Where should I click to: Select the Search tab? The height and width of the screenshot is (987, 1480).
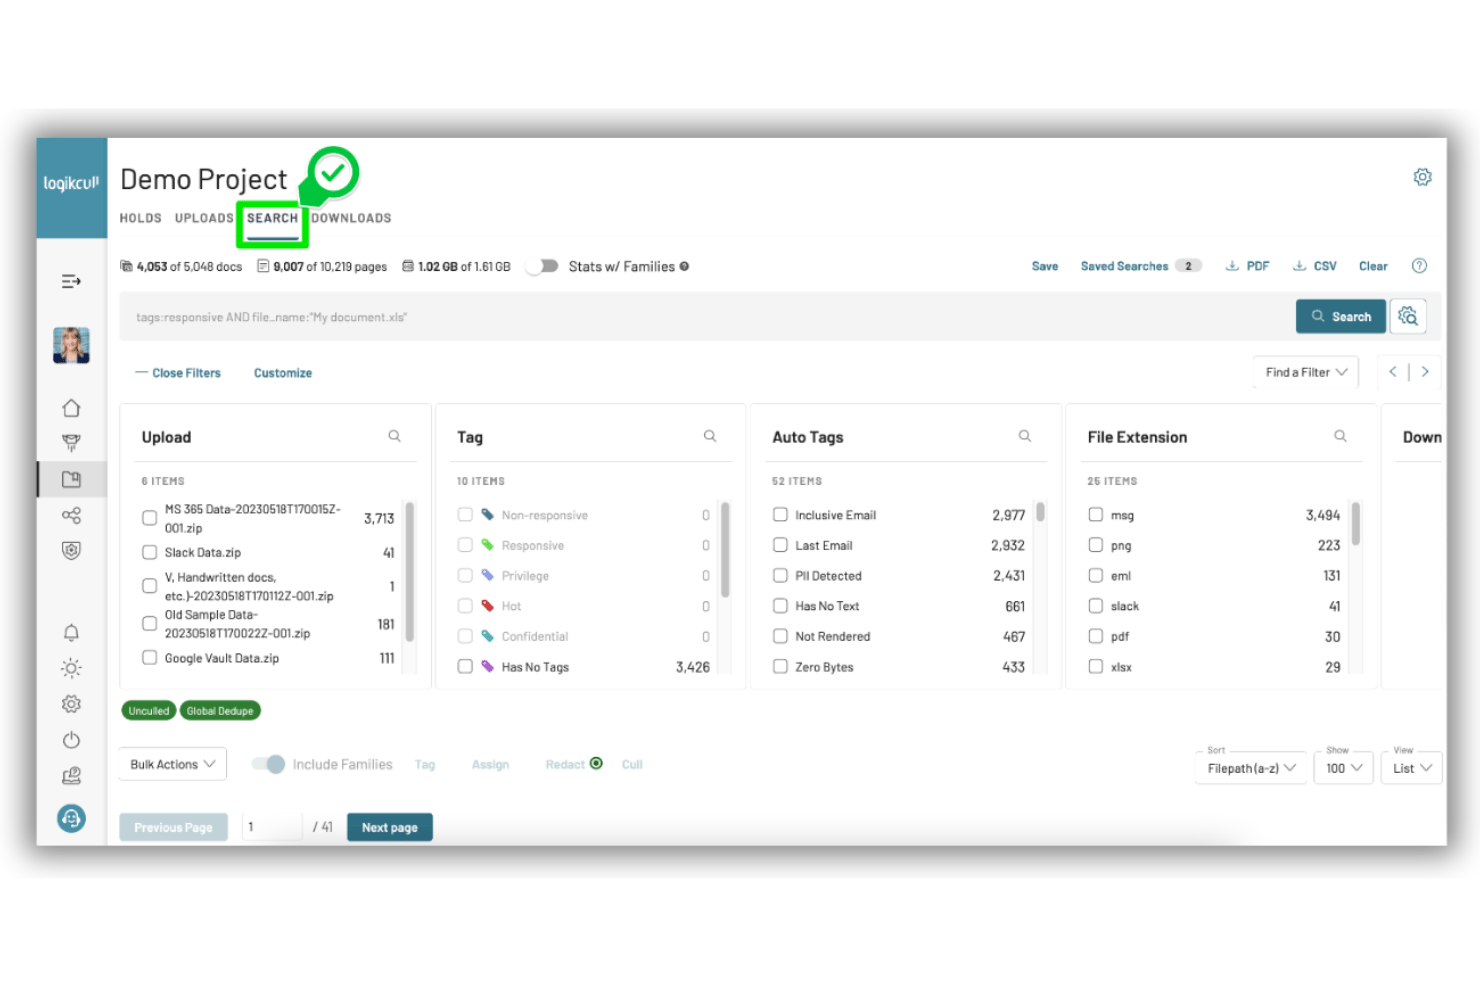click(x=273, y=218)
